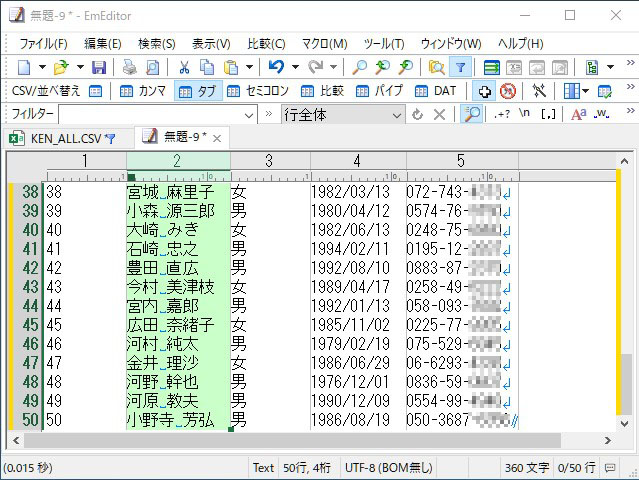Click the red prohibited circle icon
This screenshot has width=639, height=480.
click(x=507, y=91)
